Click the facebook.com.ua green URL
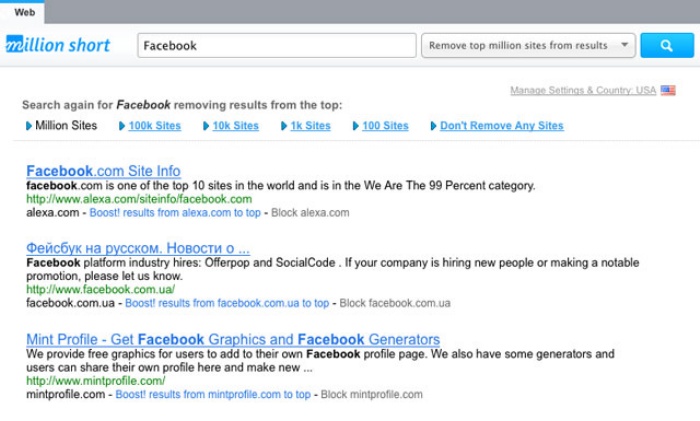700x421 pixels. (100, 289)
